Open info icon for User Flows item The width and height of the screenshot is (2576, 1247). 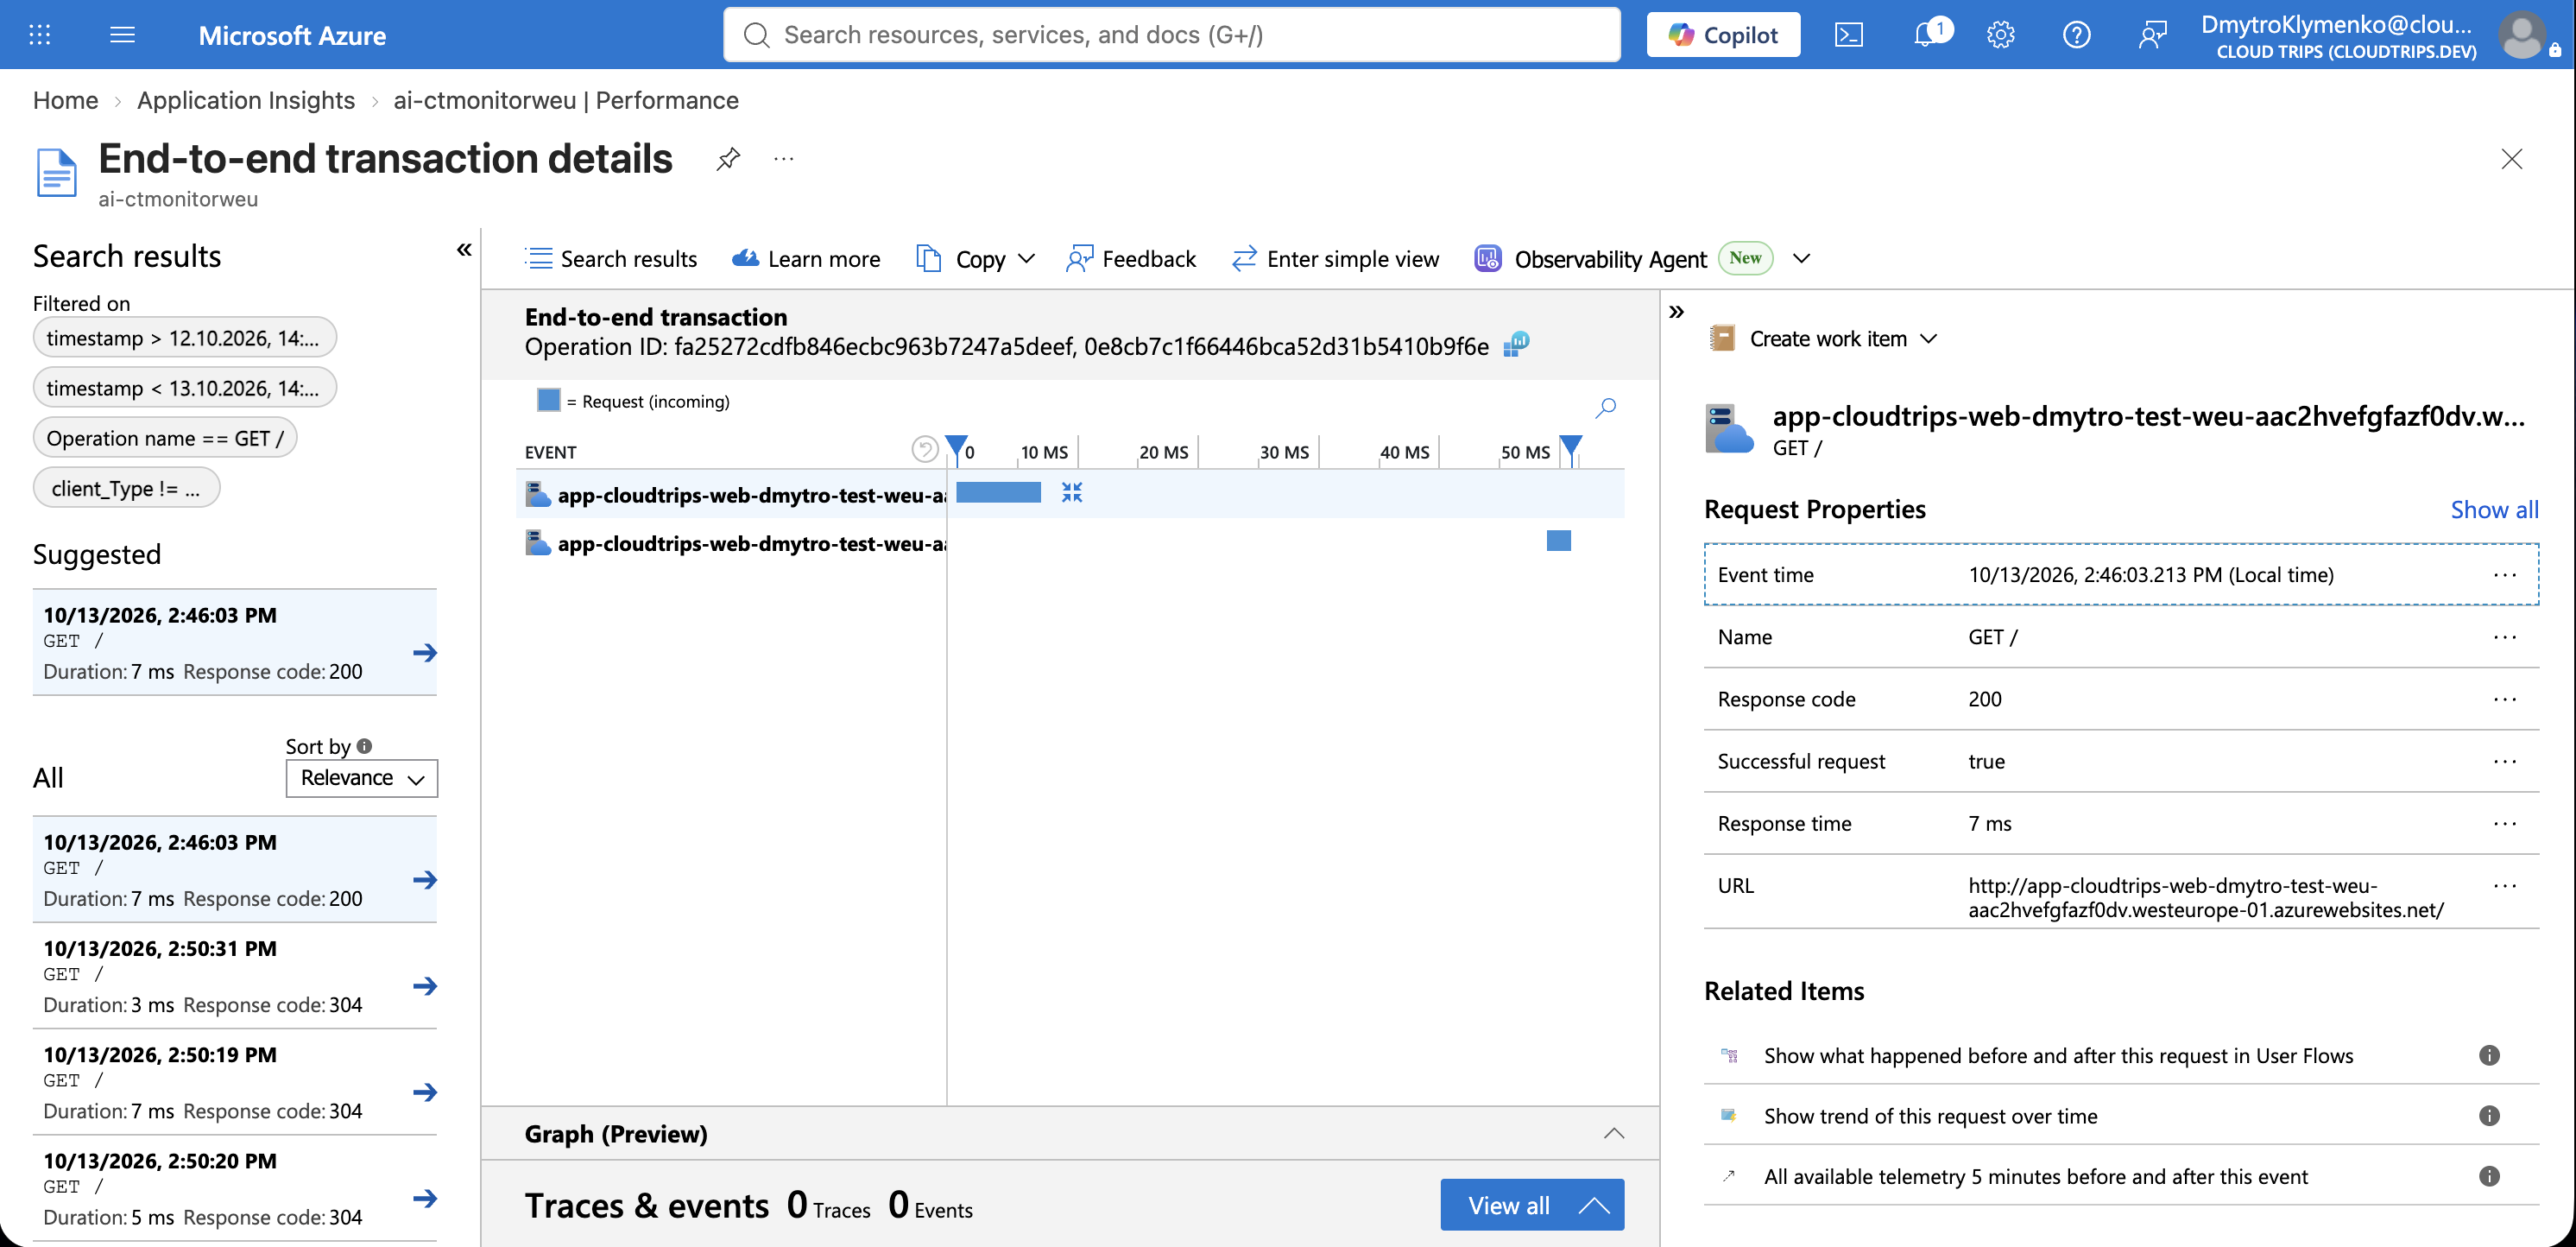point(2489,1055)
